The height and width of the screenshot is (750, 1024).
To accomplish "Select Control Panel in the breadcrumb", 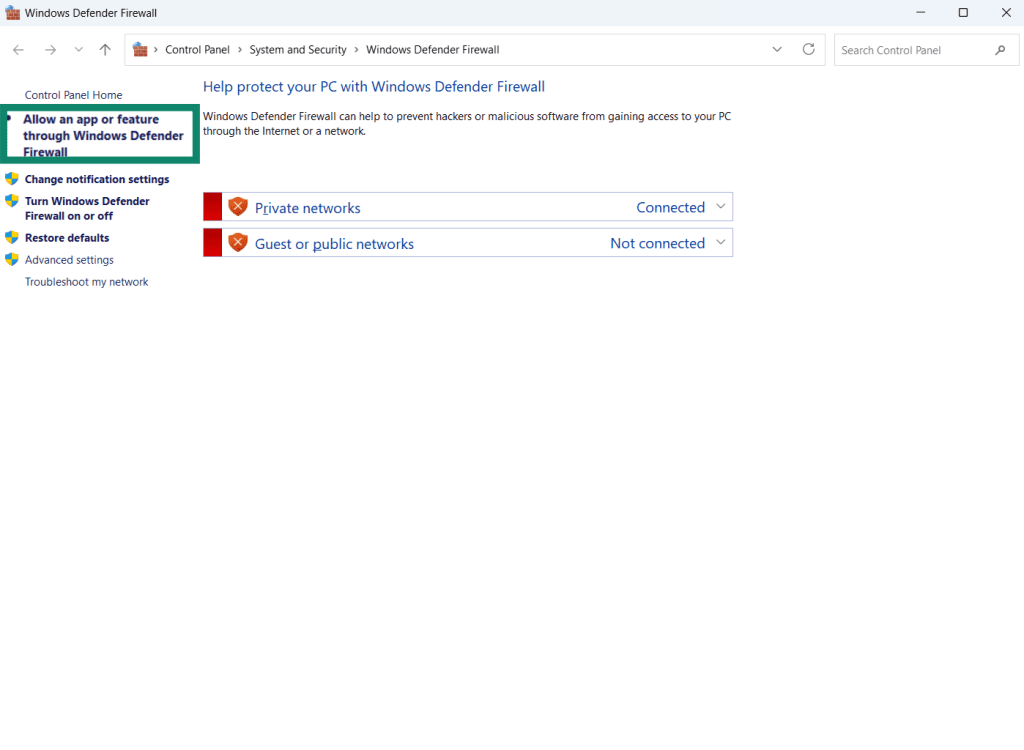I will tap(197, 50).
